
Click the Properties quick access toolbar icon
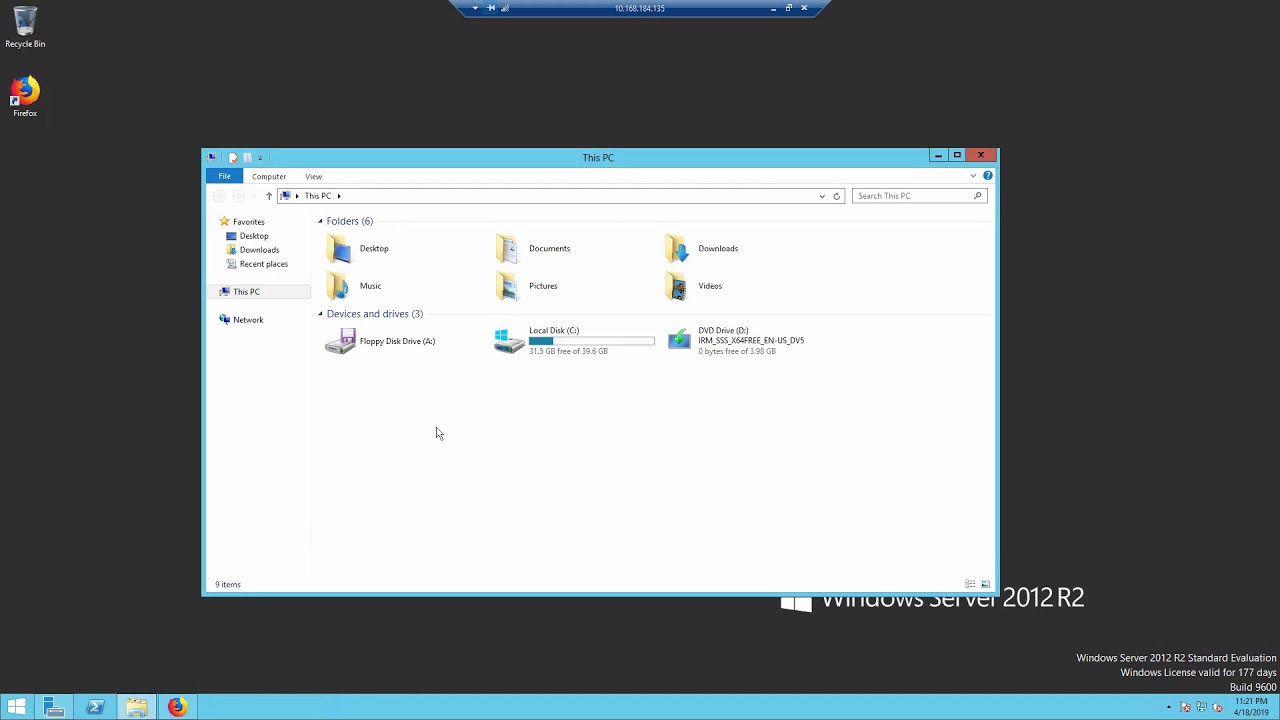(x=233, y=157)
